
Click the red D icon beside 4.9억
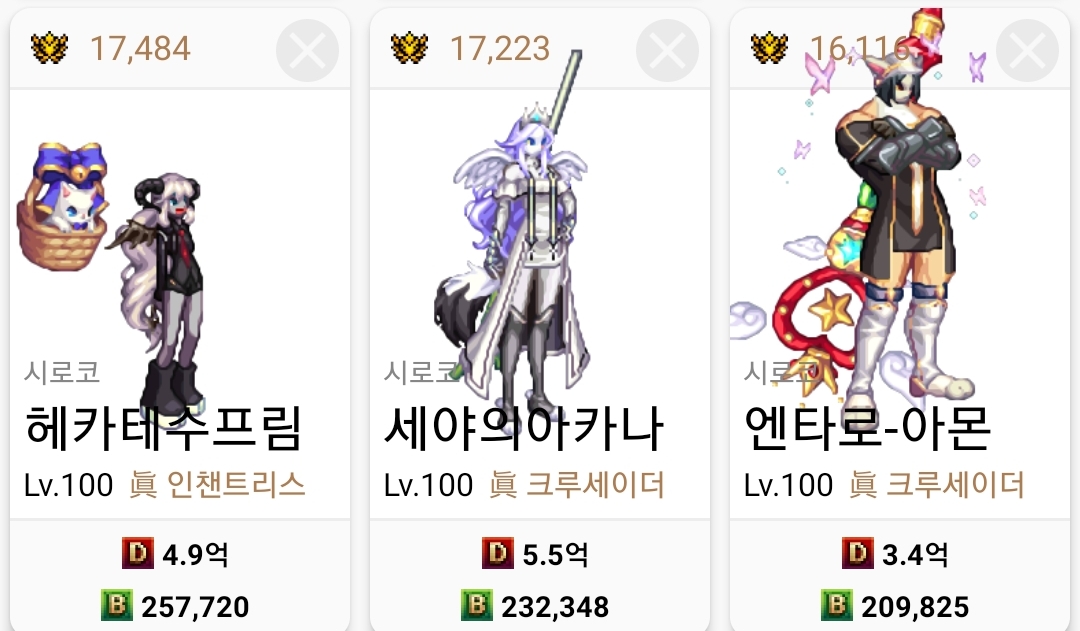point(138,553)
